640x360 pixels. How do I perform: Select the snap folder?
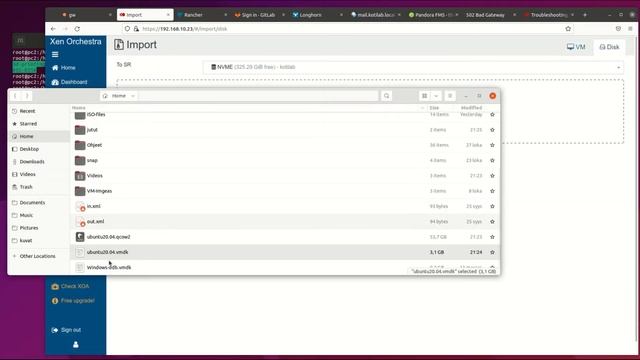tap(284, 160)
